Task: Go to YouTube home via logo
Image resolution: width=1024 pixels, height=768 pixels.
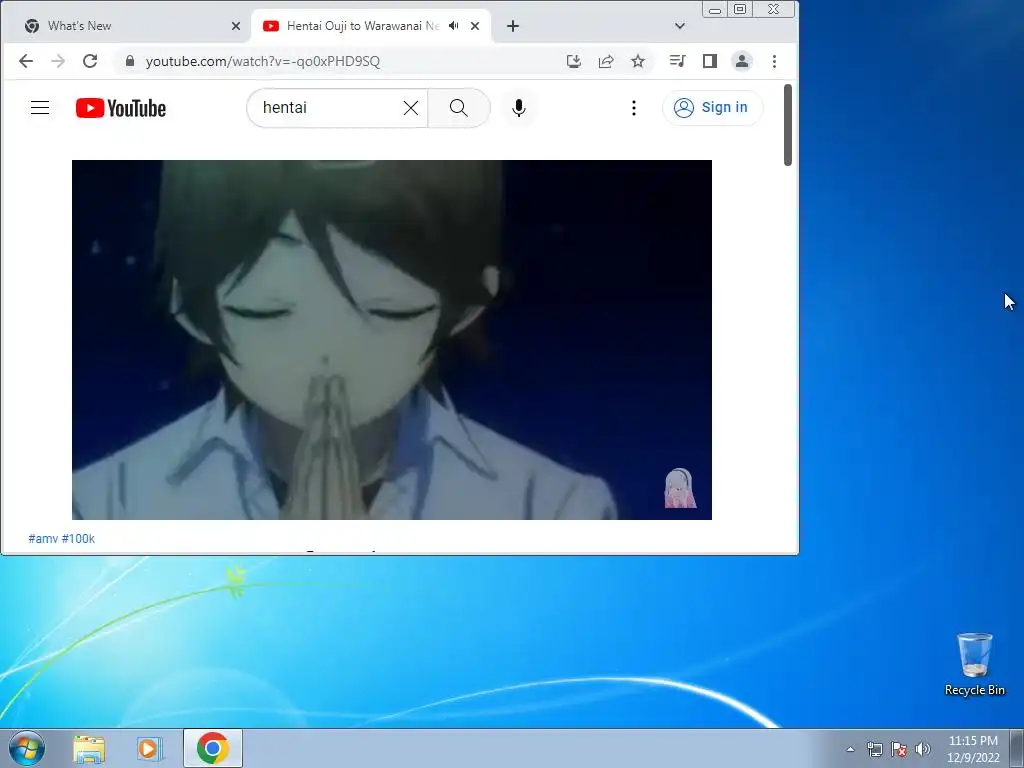Action: coord(121,108)
